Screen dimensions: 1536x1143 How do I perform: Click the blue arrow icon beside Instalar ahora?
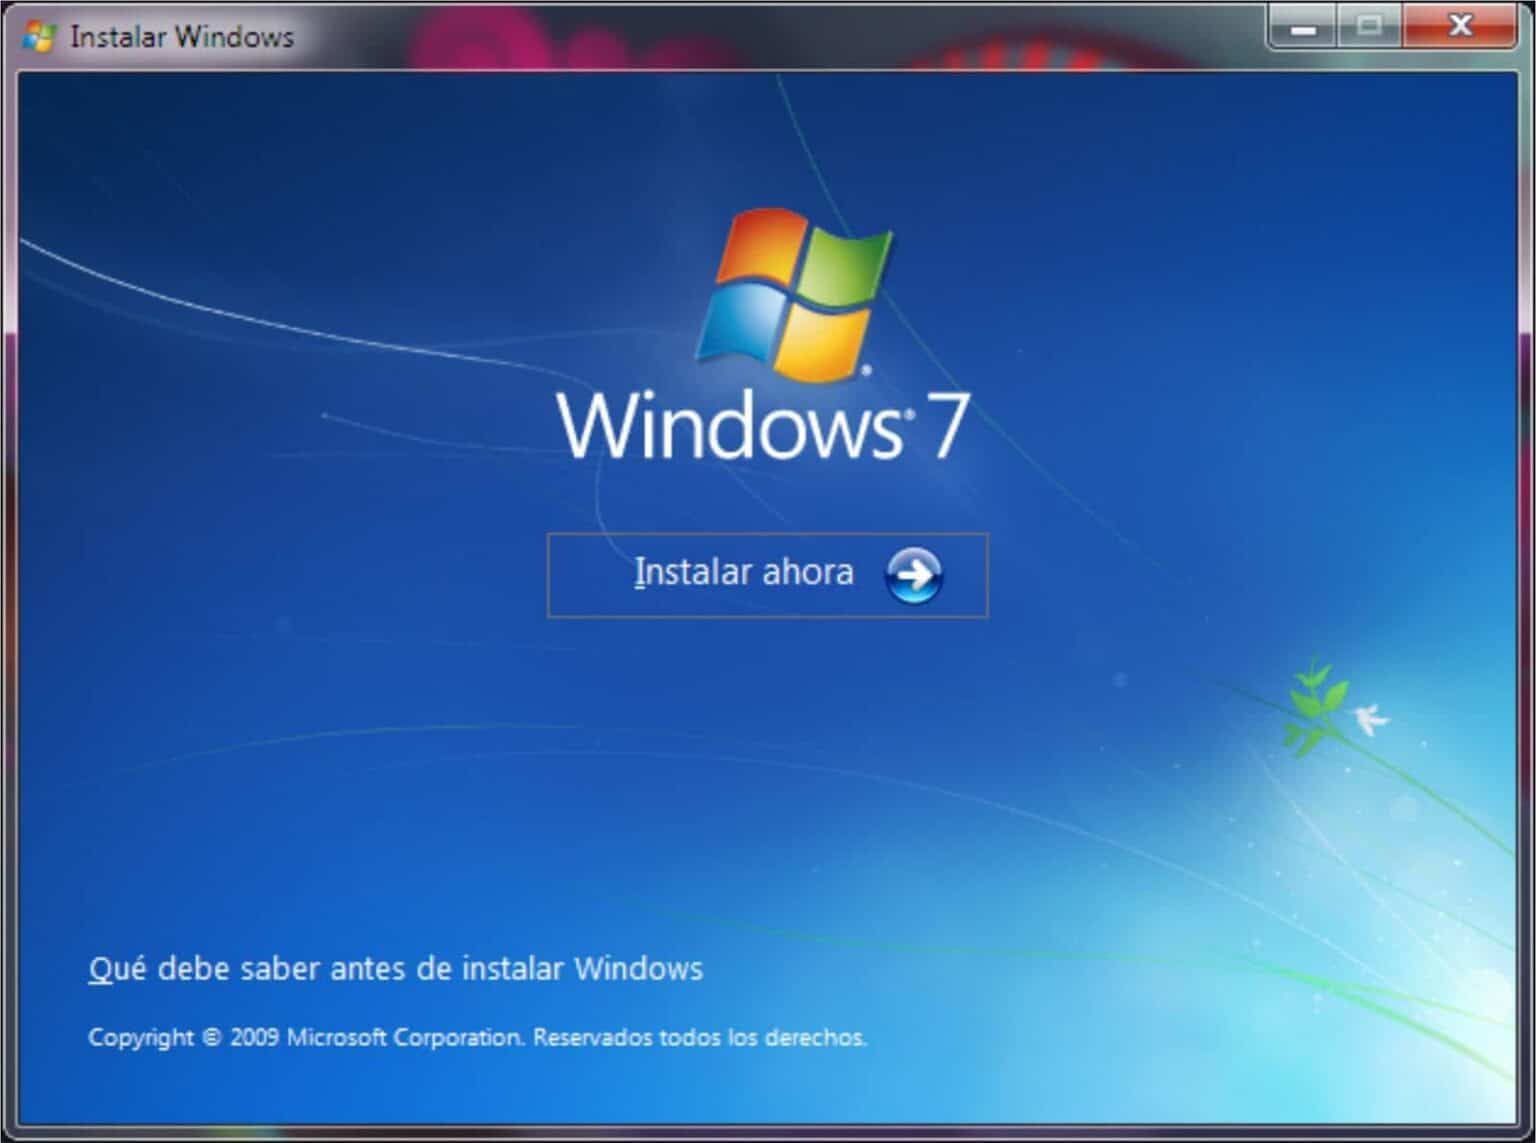point(913,575)
